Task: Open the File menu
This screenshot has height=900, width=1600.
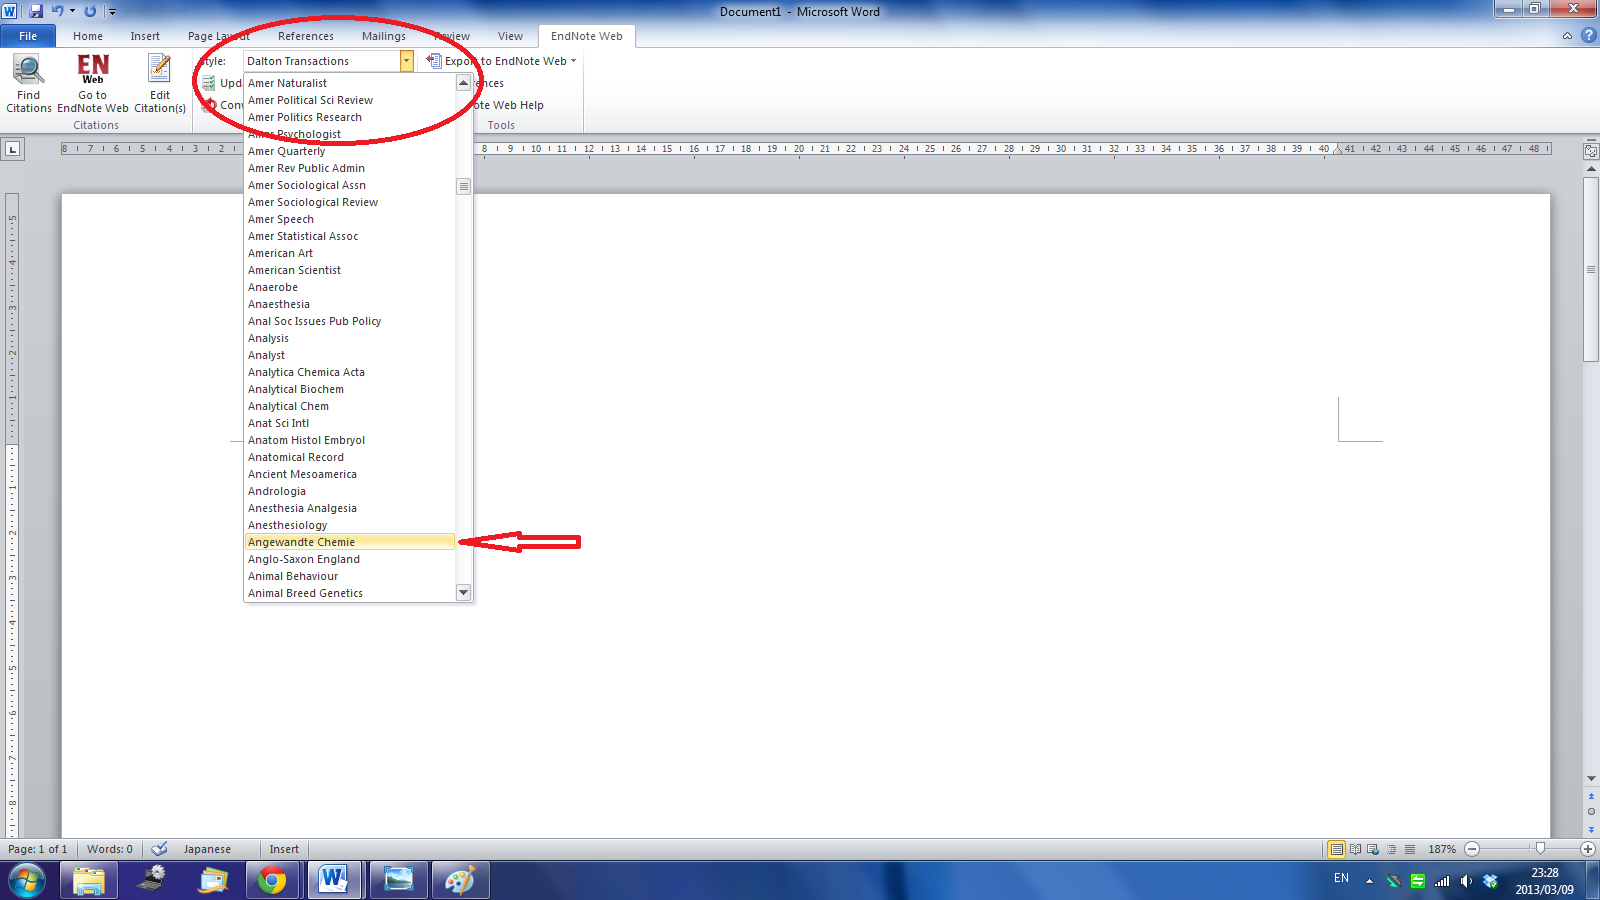Action: coord(28,35)
